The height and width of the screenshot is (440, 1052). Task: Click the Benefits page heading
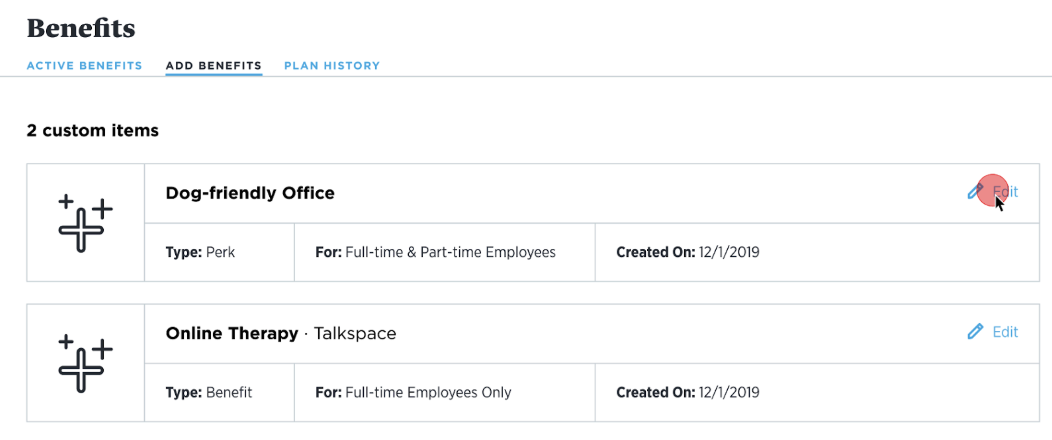click(x=81, y=28)
